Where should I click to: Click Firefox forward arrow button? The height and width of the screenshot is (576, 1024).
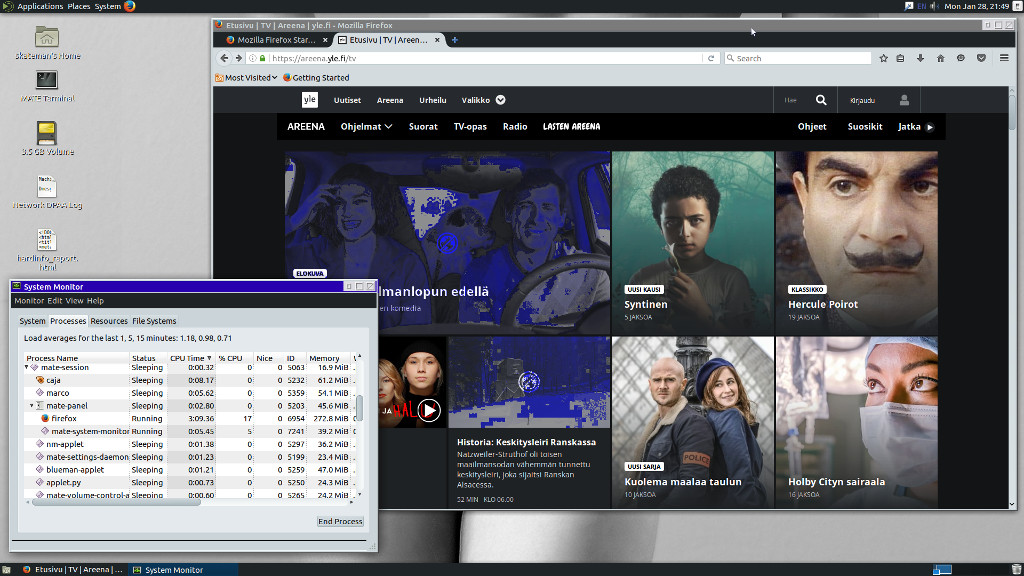coord(238,58)
